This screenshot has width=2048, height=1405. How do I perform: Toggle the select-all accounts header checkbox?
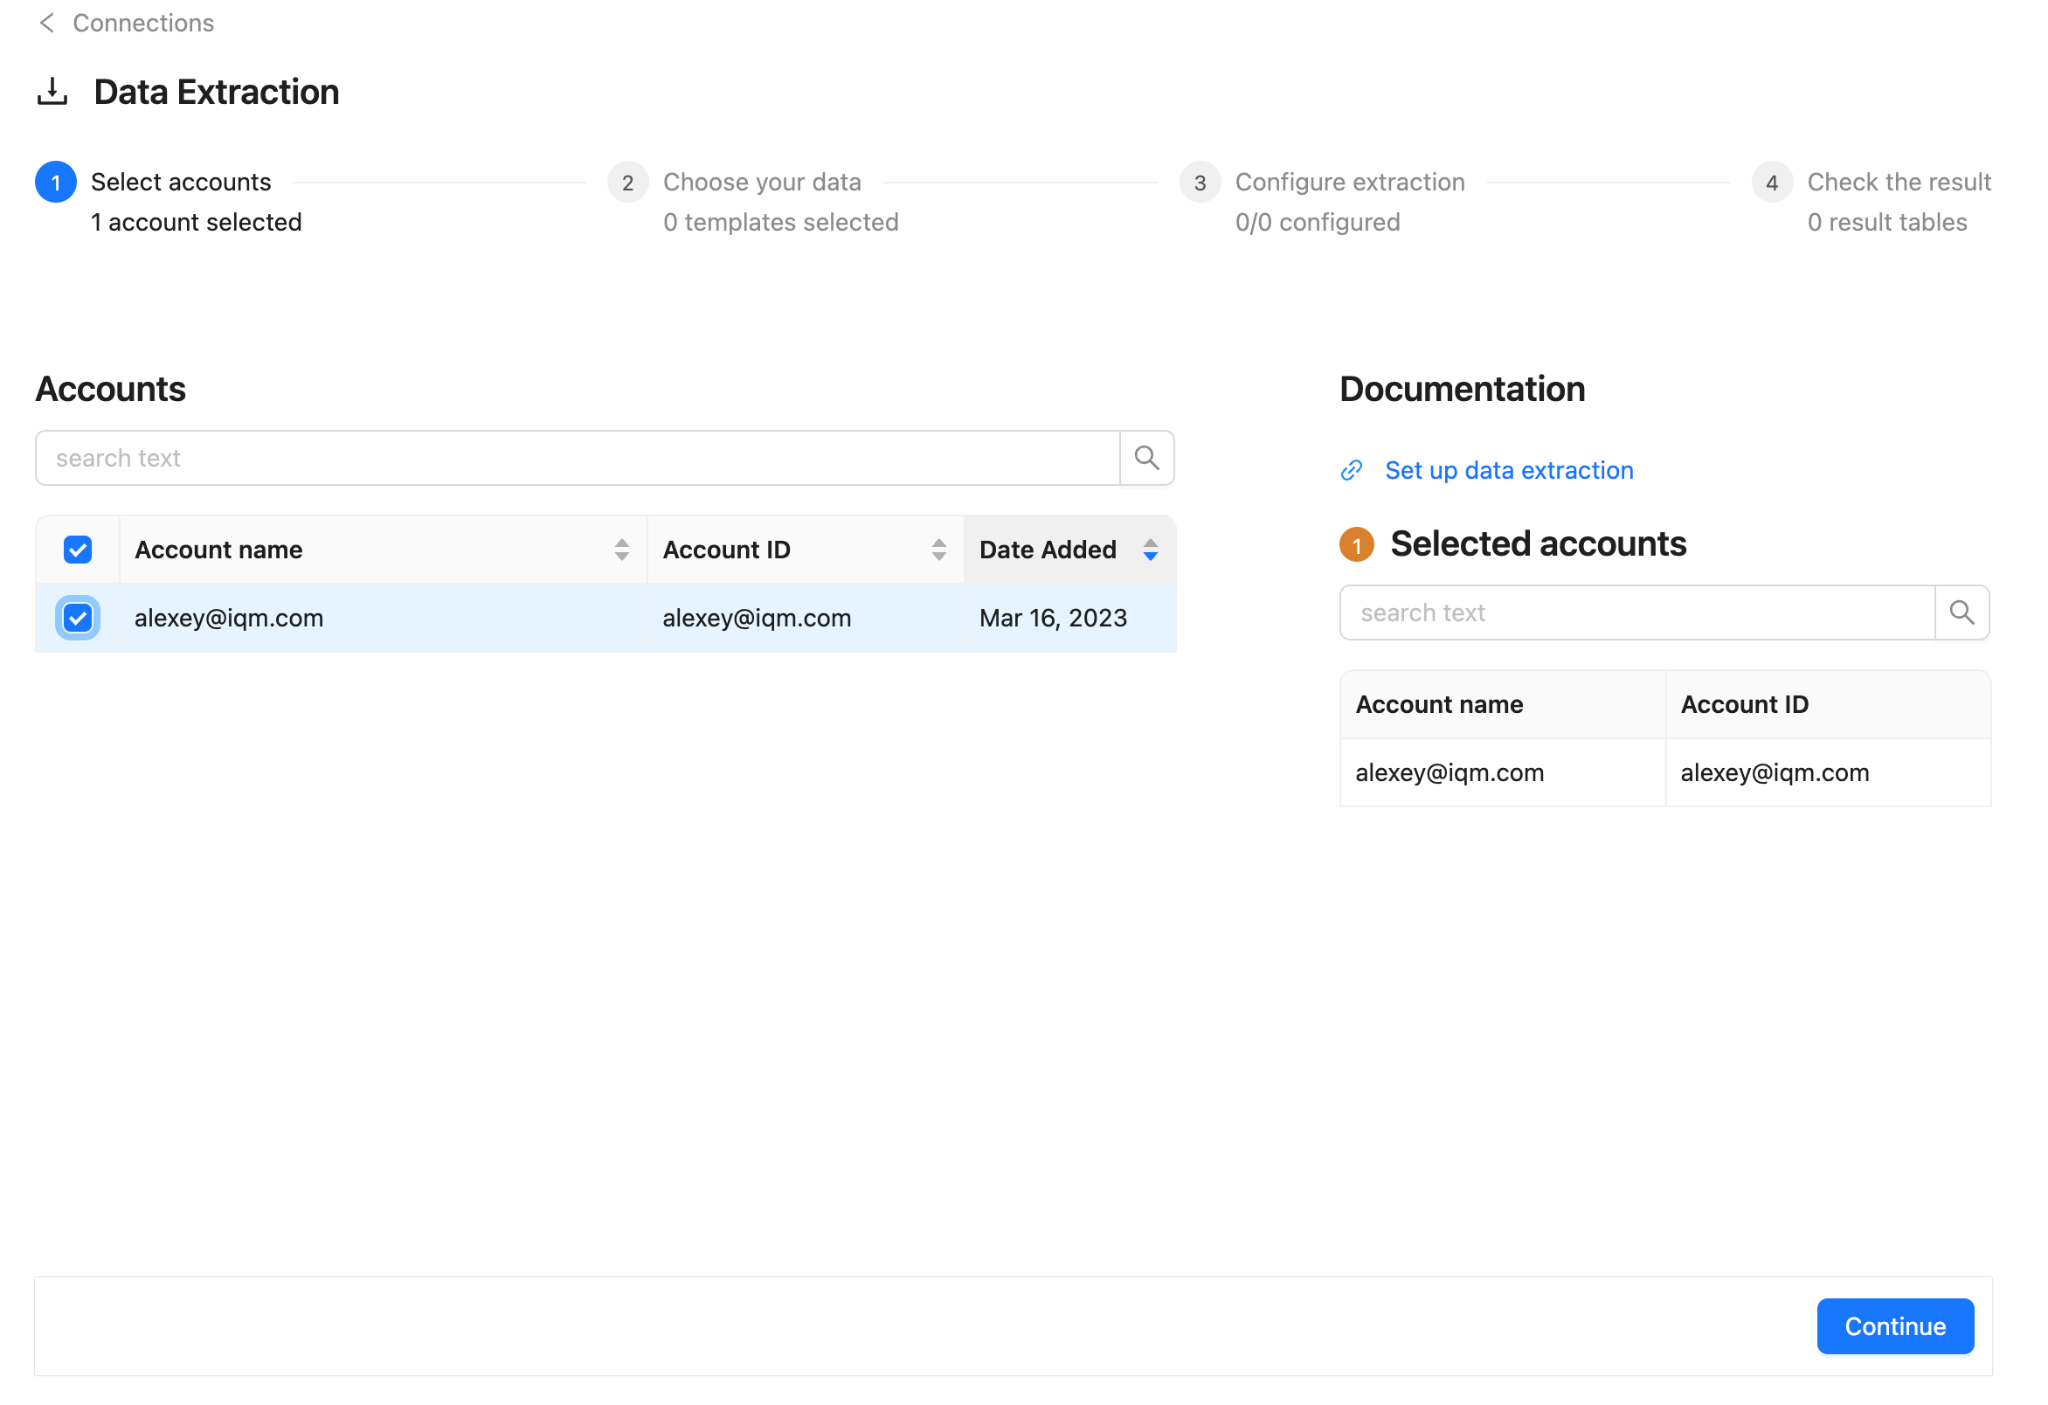(78, 550)
